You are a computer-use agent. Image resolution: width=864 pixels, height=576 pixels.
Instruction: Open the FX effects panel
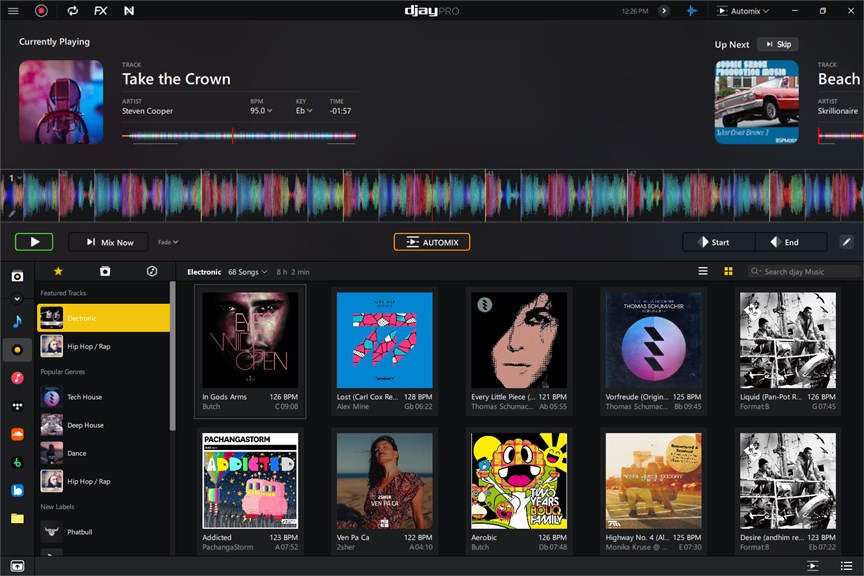pyautogui.click(x=100, y=10)
